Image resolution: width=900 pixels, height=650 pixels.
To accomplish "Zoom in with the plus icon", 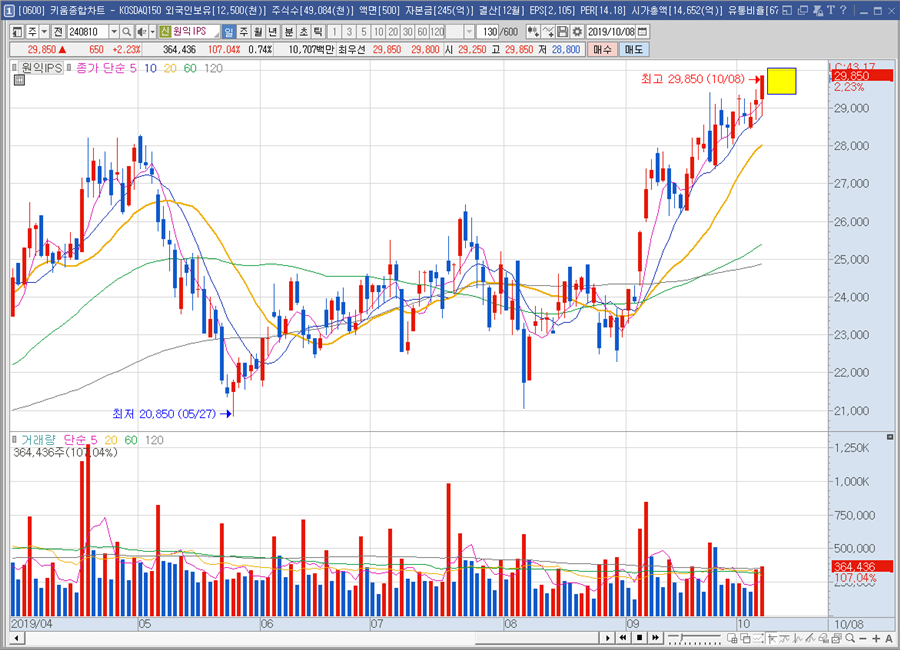I will (876, 639).
